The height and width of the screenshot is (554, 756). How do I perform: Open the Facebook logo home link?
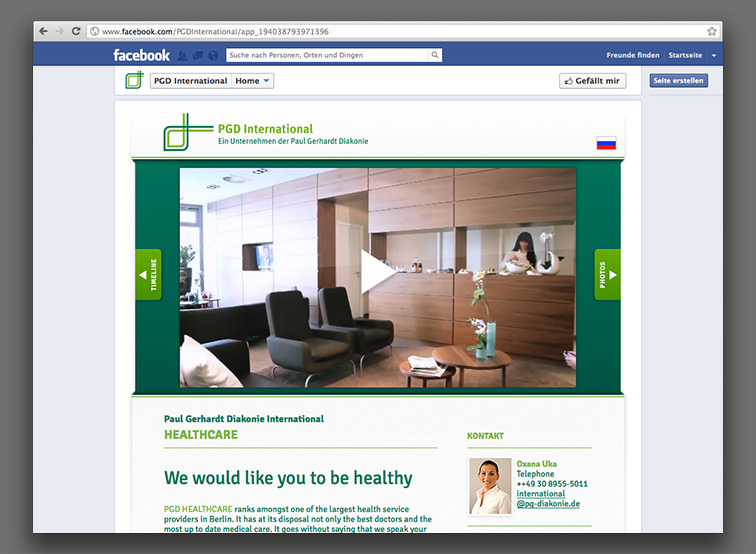pyautogui.click(x=141, y=55)
